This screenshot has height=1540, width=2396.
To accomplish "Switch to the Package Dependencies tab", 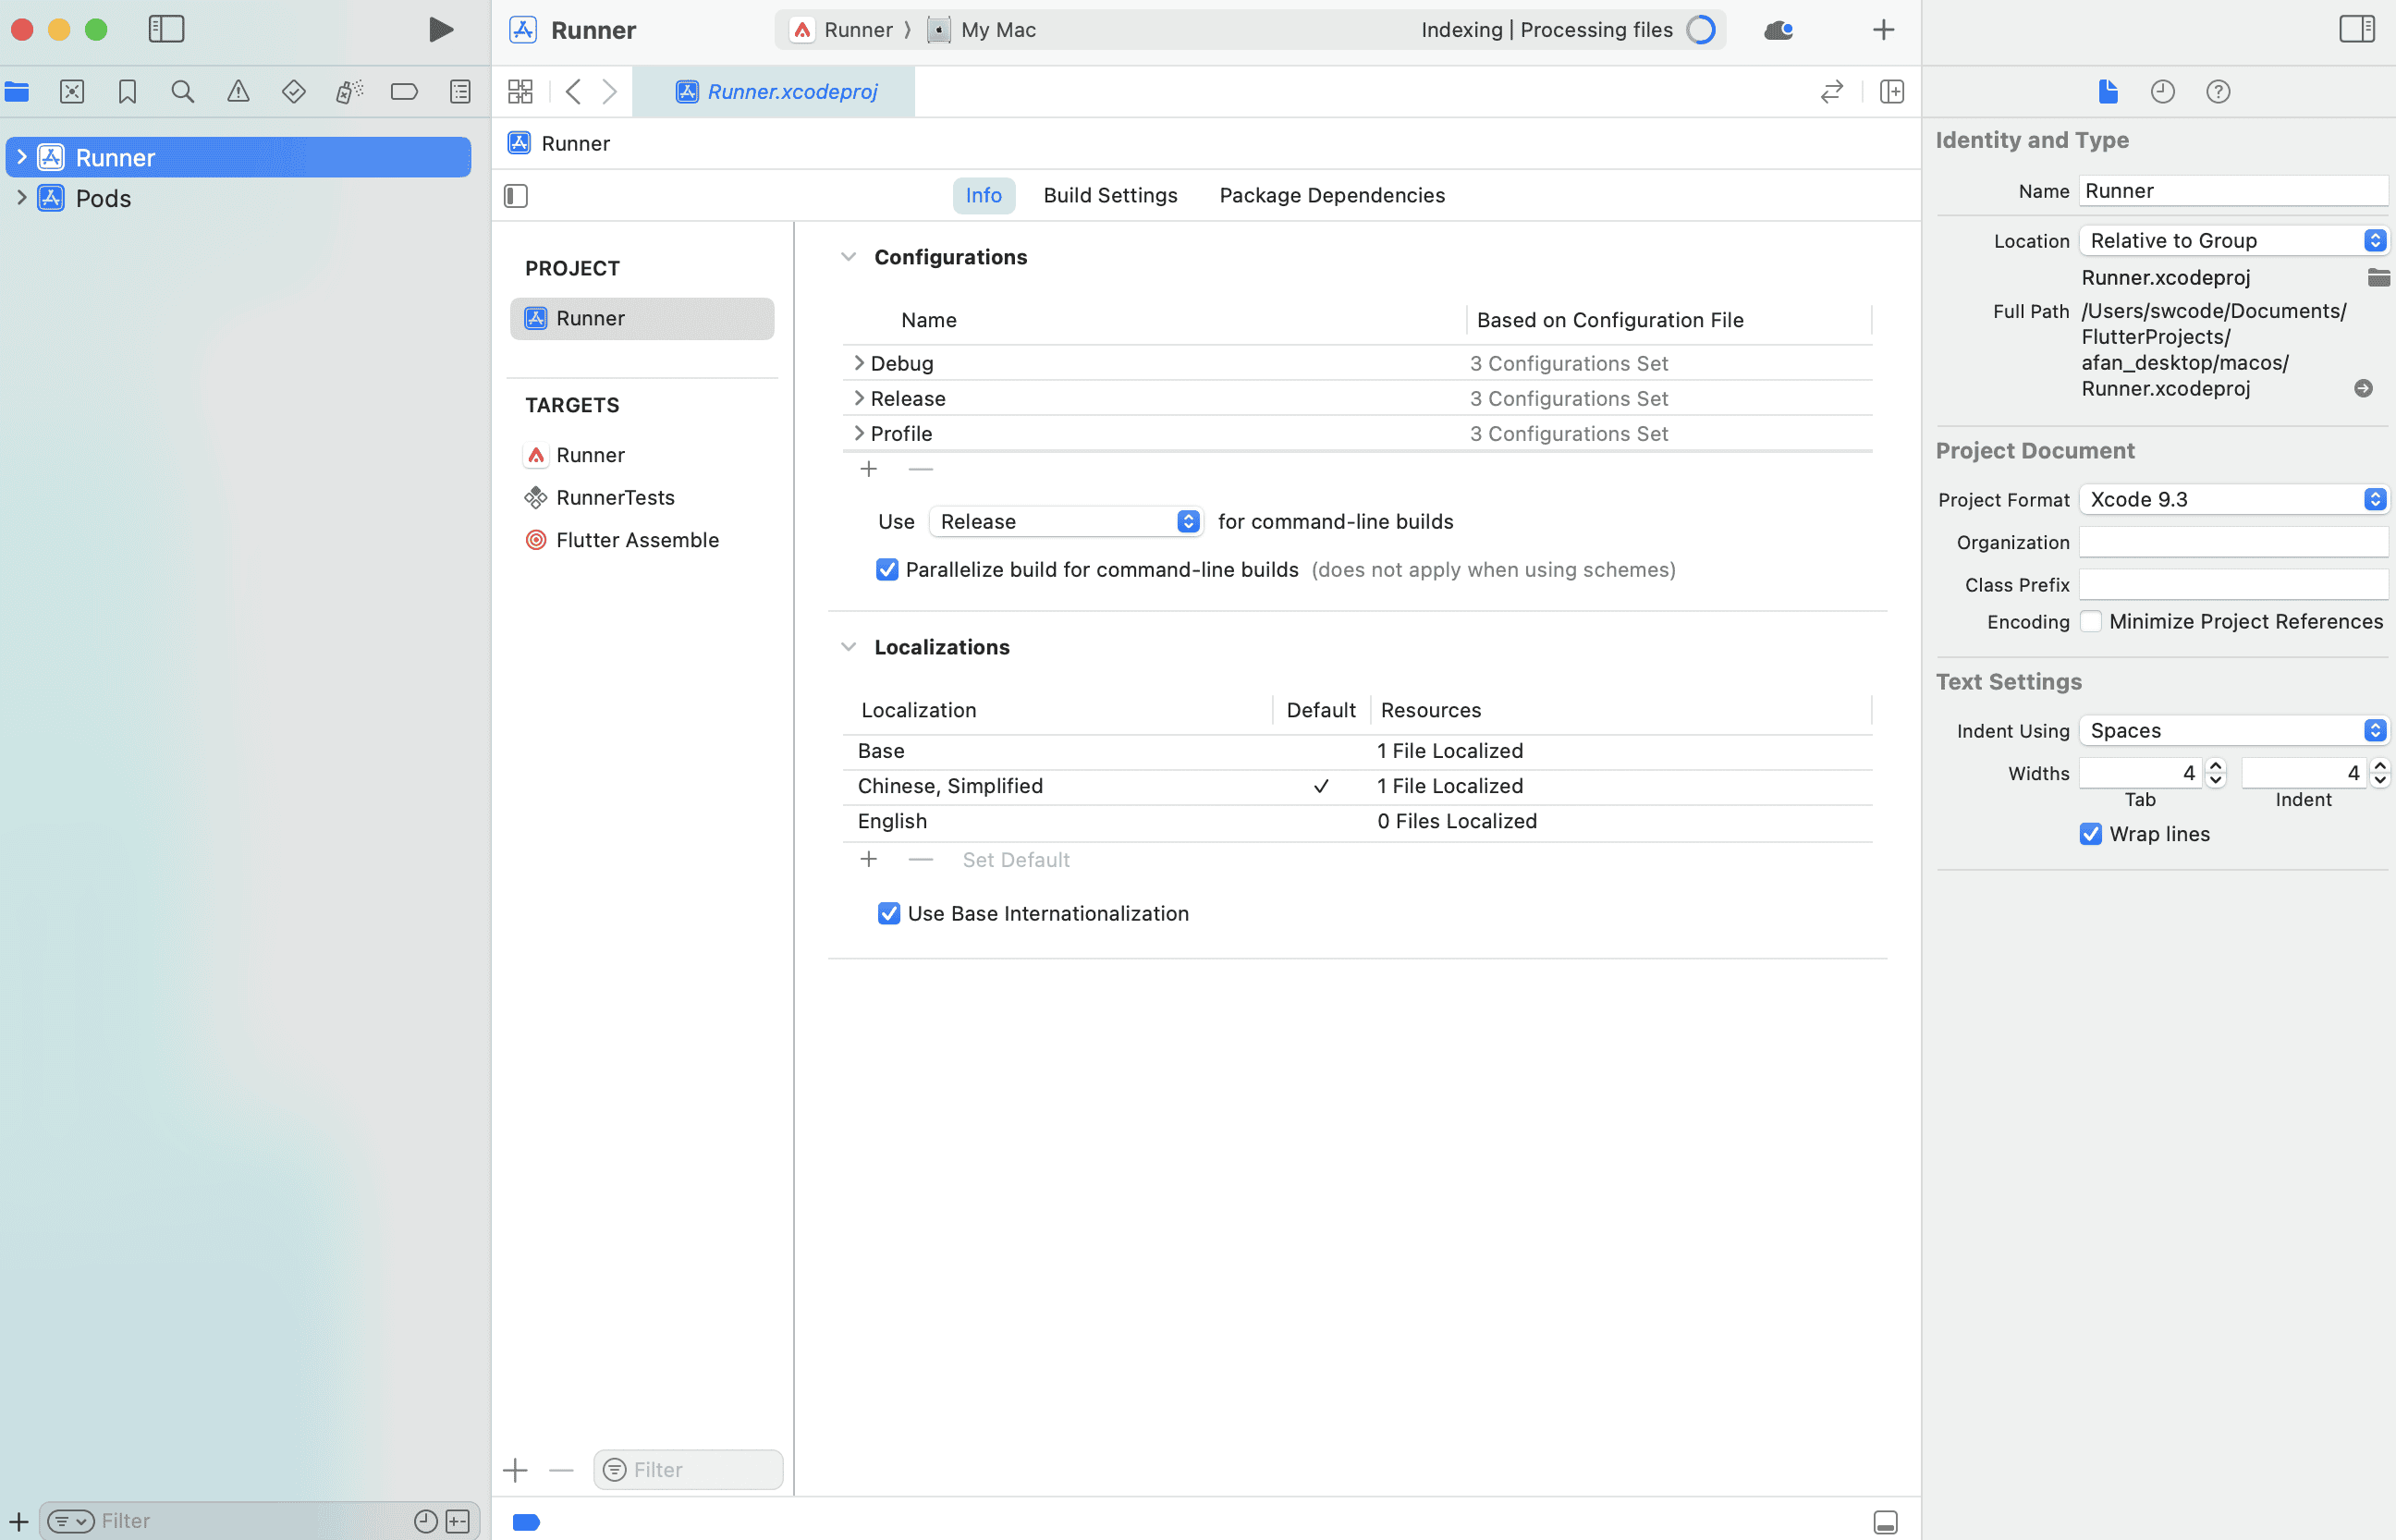I will pos(1332,196).
